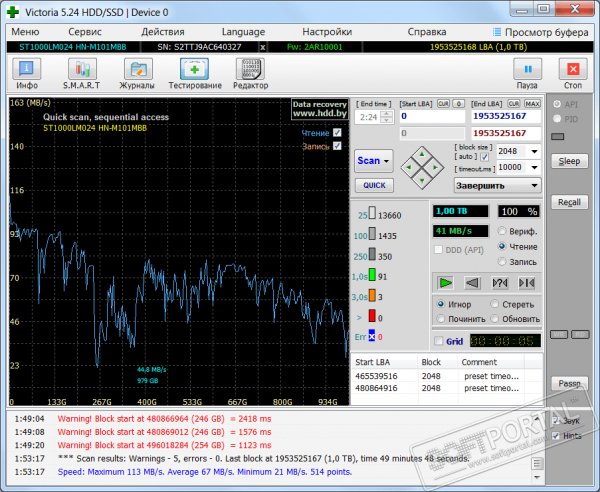Click the Sleep button
Image resolution: width=600 pixels, height=492 pixels.
[569, 161]
